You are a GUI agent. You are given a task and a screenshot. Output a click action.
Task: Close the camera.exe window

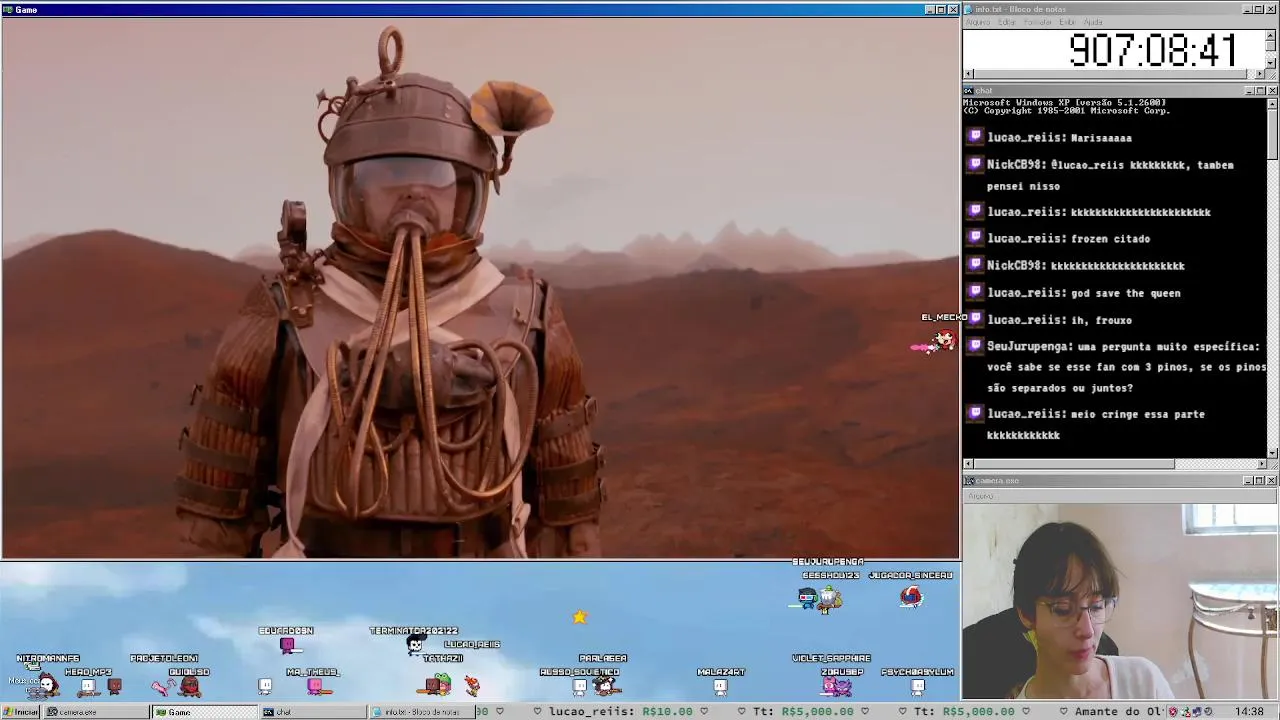[1272, 481]
